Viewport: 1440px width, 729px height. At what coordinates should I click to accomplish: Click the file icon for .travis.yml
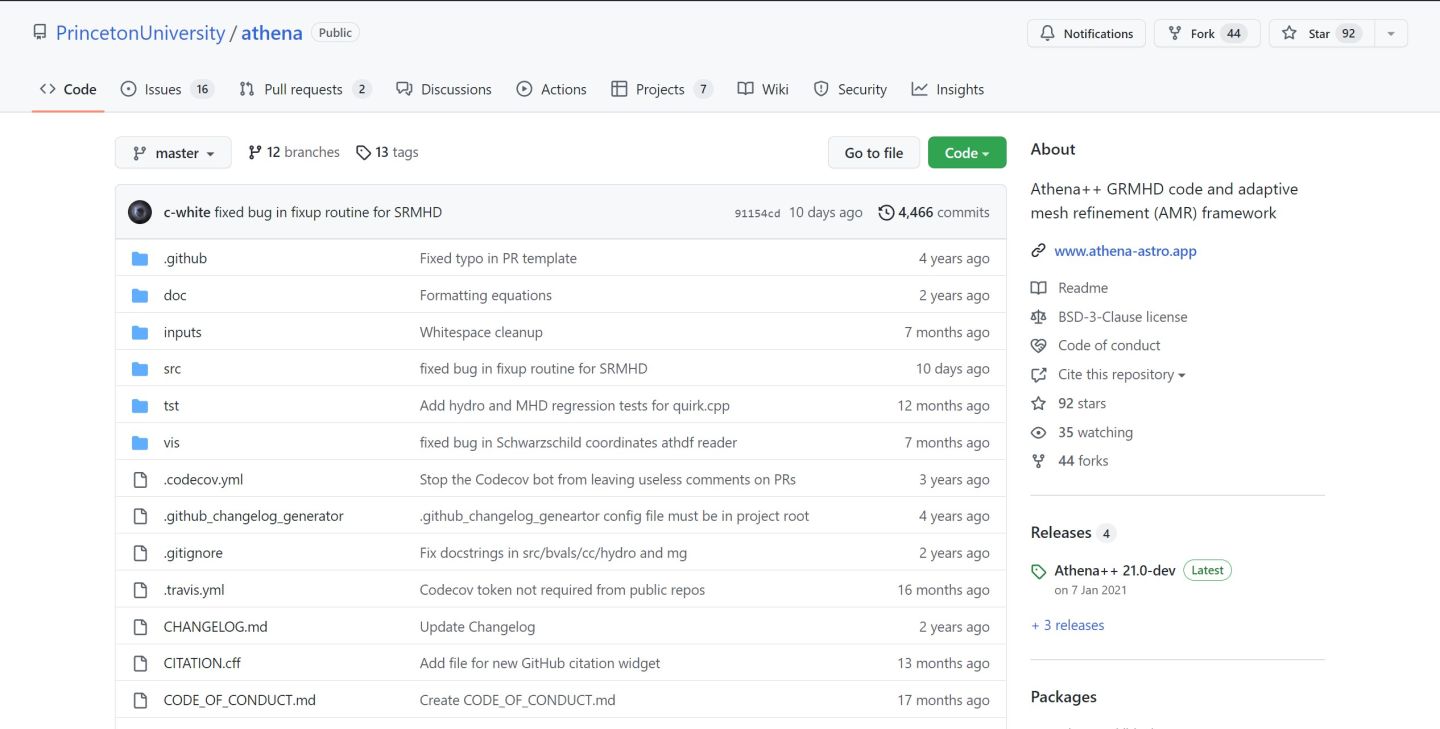pos(140,590)
